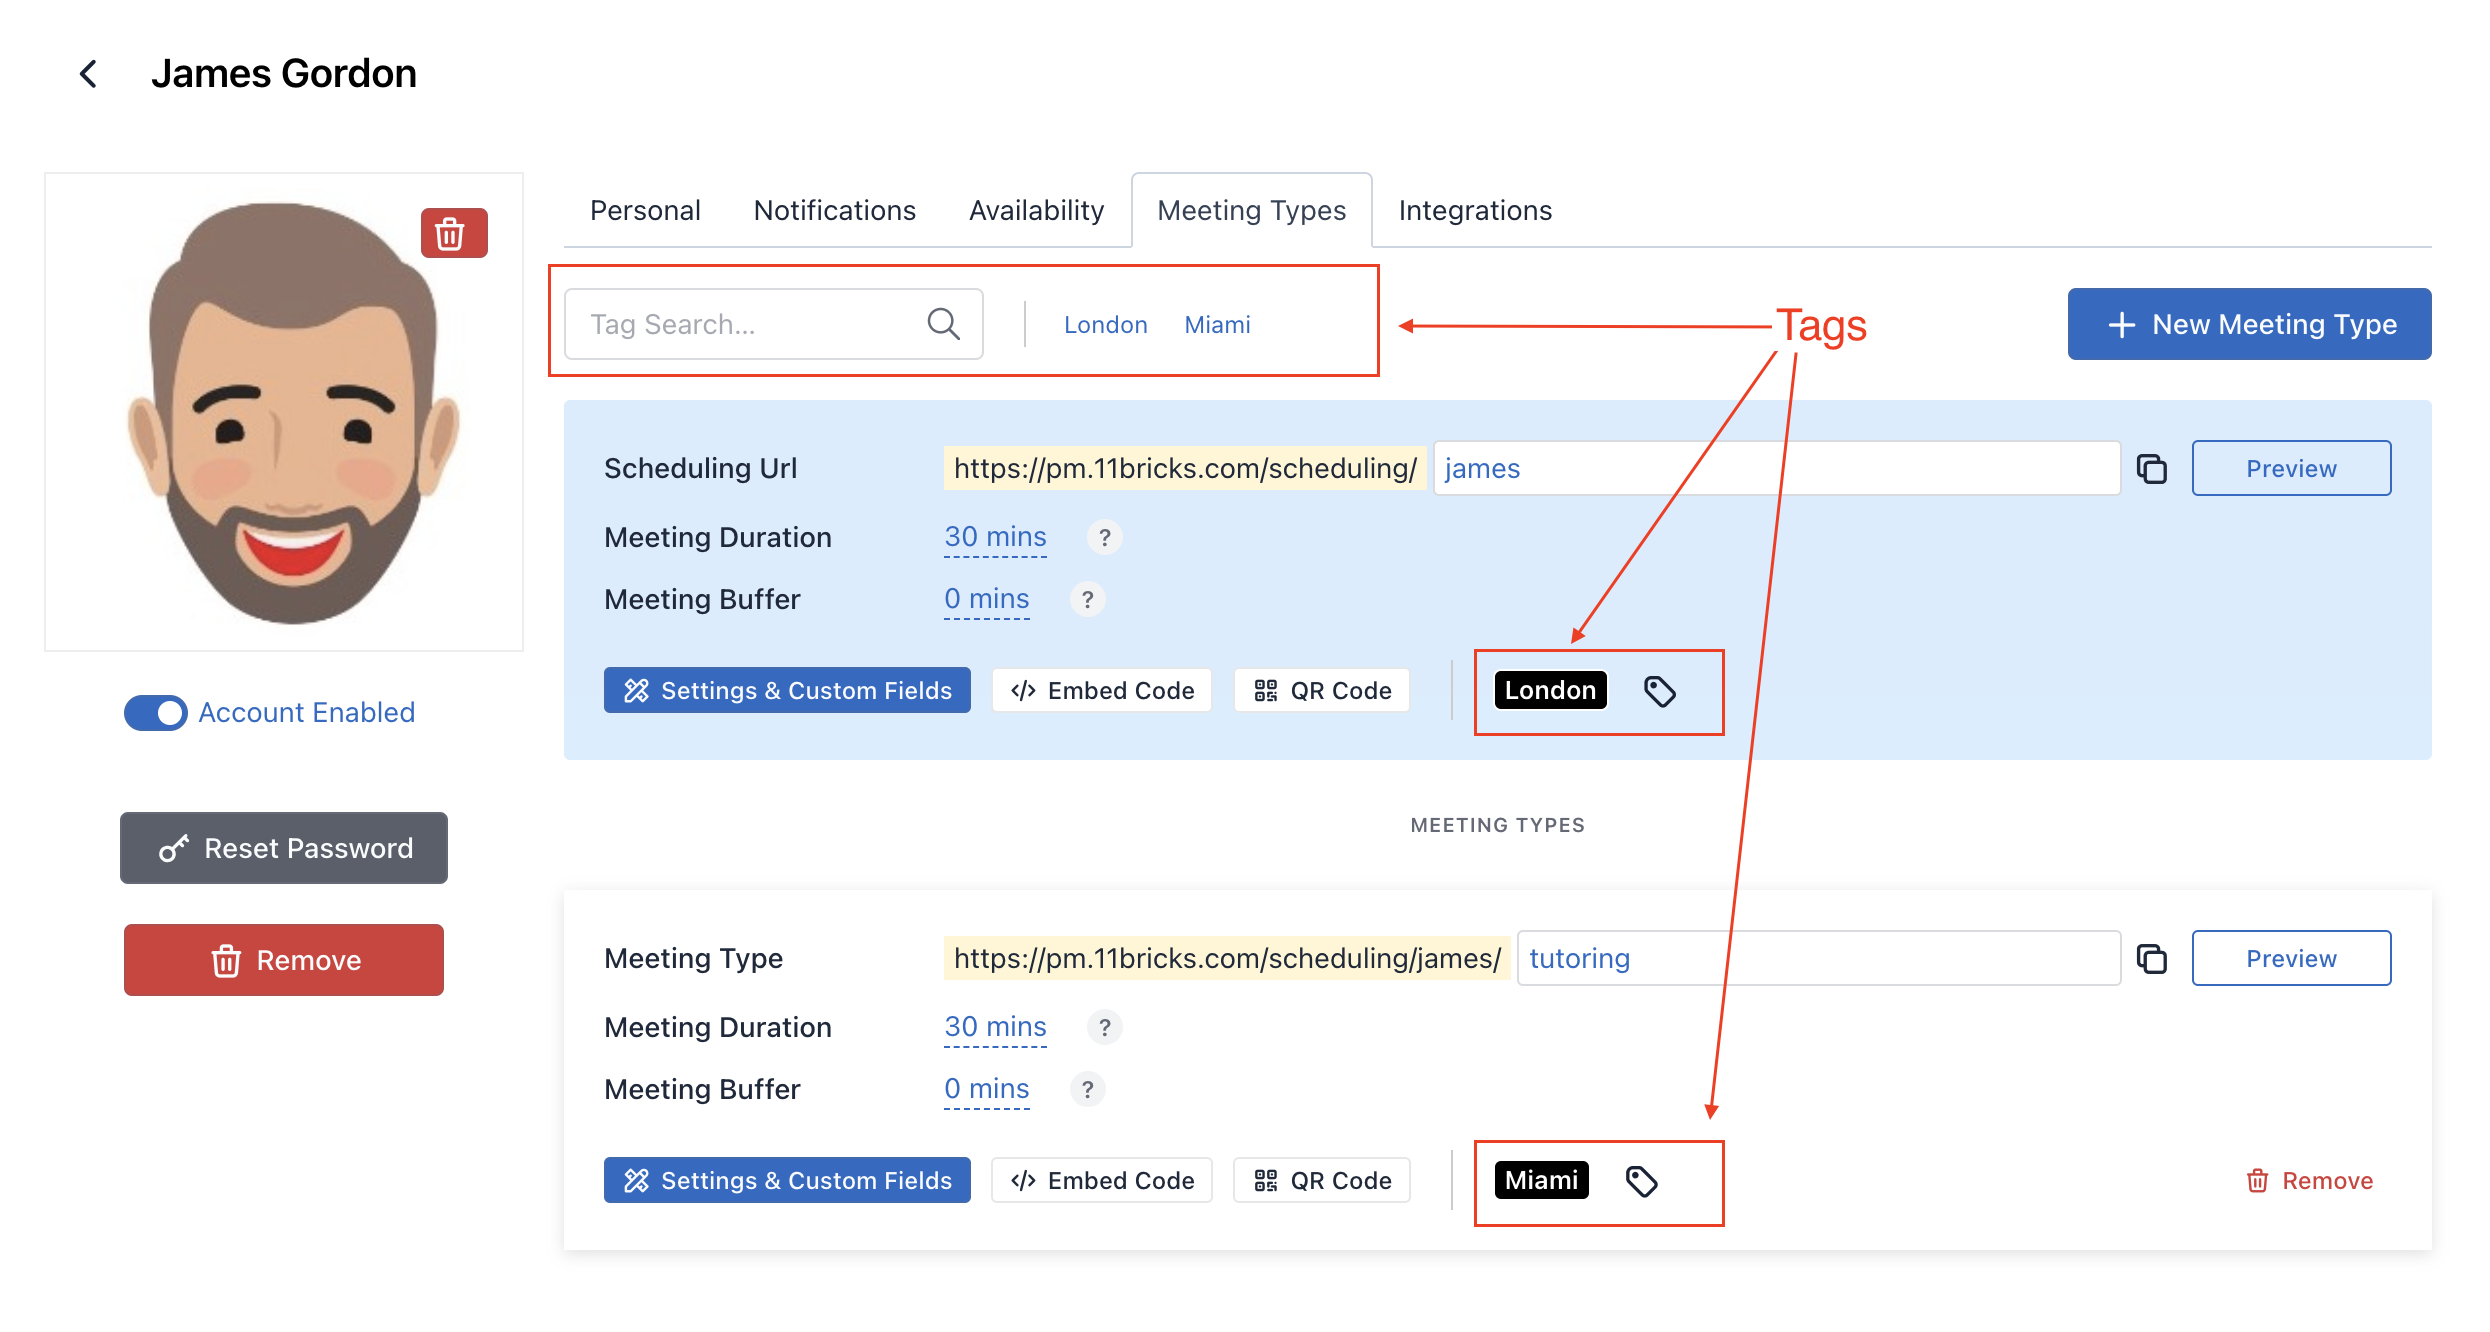Screen dimensions: 2490x1332
Task: Click the tag icon next to London
Action: (x=1660, y=691)
